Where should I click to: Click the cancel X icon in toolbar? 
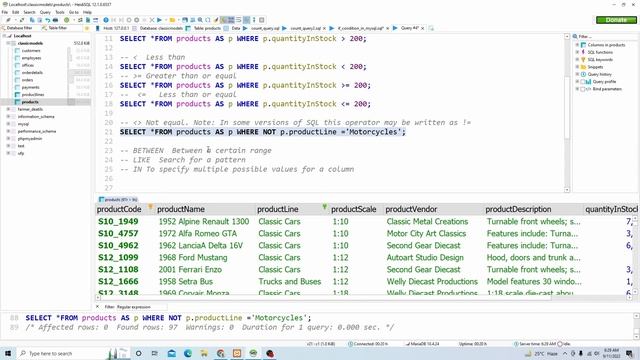pyautogui.click(x=152, y=20)
